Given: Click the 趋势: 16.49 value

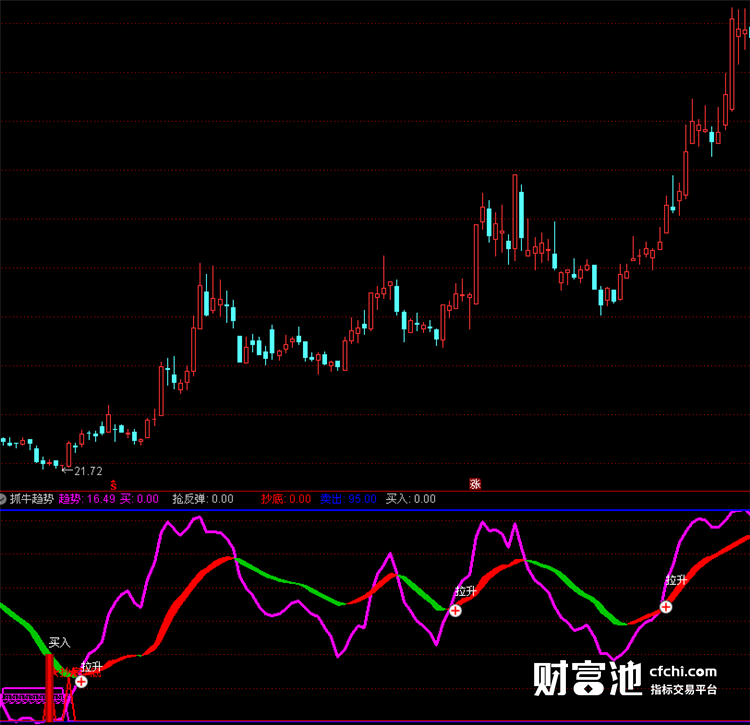Looking at the screenshot, I should [x=87, y=499].
